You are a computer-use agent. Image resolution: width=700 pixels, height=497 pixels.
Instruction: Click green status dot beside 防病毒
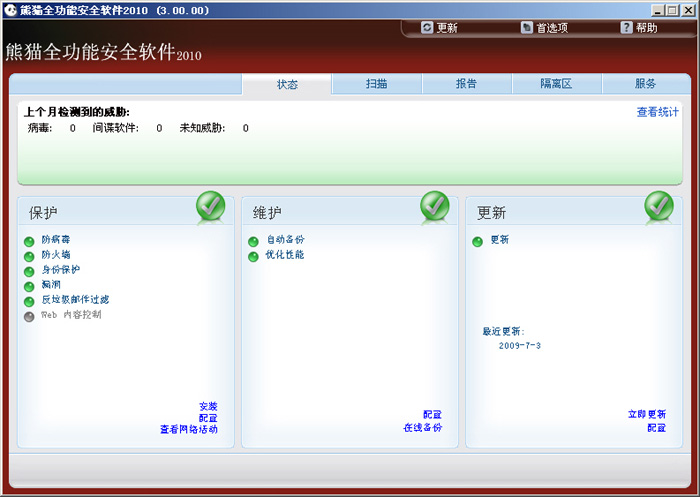tap(29, 242)
